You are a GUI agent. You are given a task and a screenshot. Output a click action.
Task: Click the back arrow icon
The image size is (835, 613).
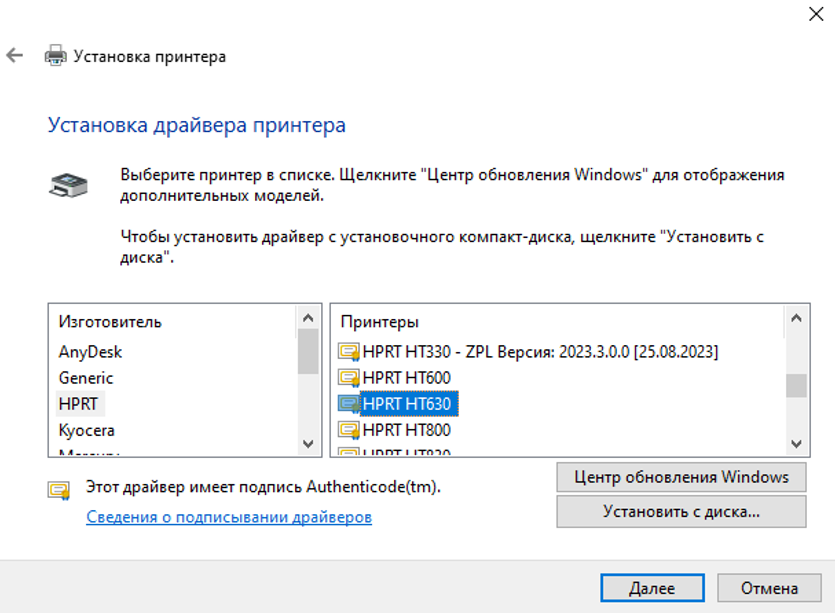click(x=15, y=56)
